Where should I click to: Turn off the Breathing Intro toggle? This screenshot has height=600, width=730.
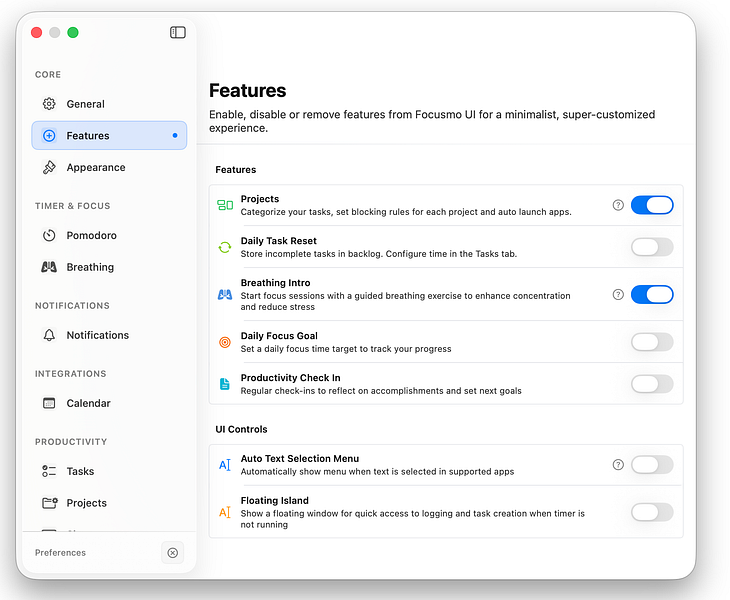click(652, 294)
